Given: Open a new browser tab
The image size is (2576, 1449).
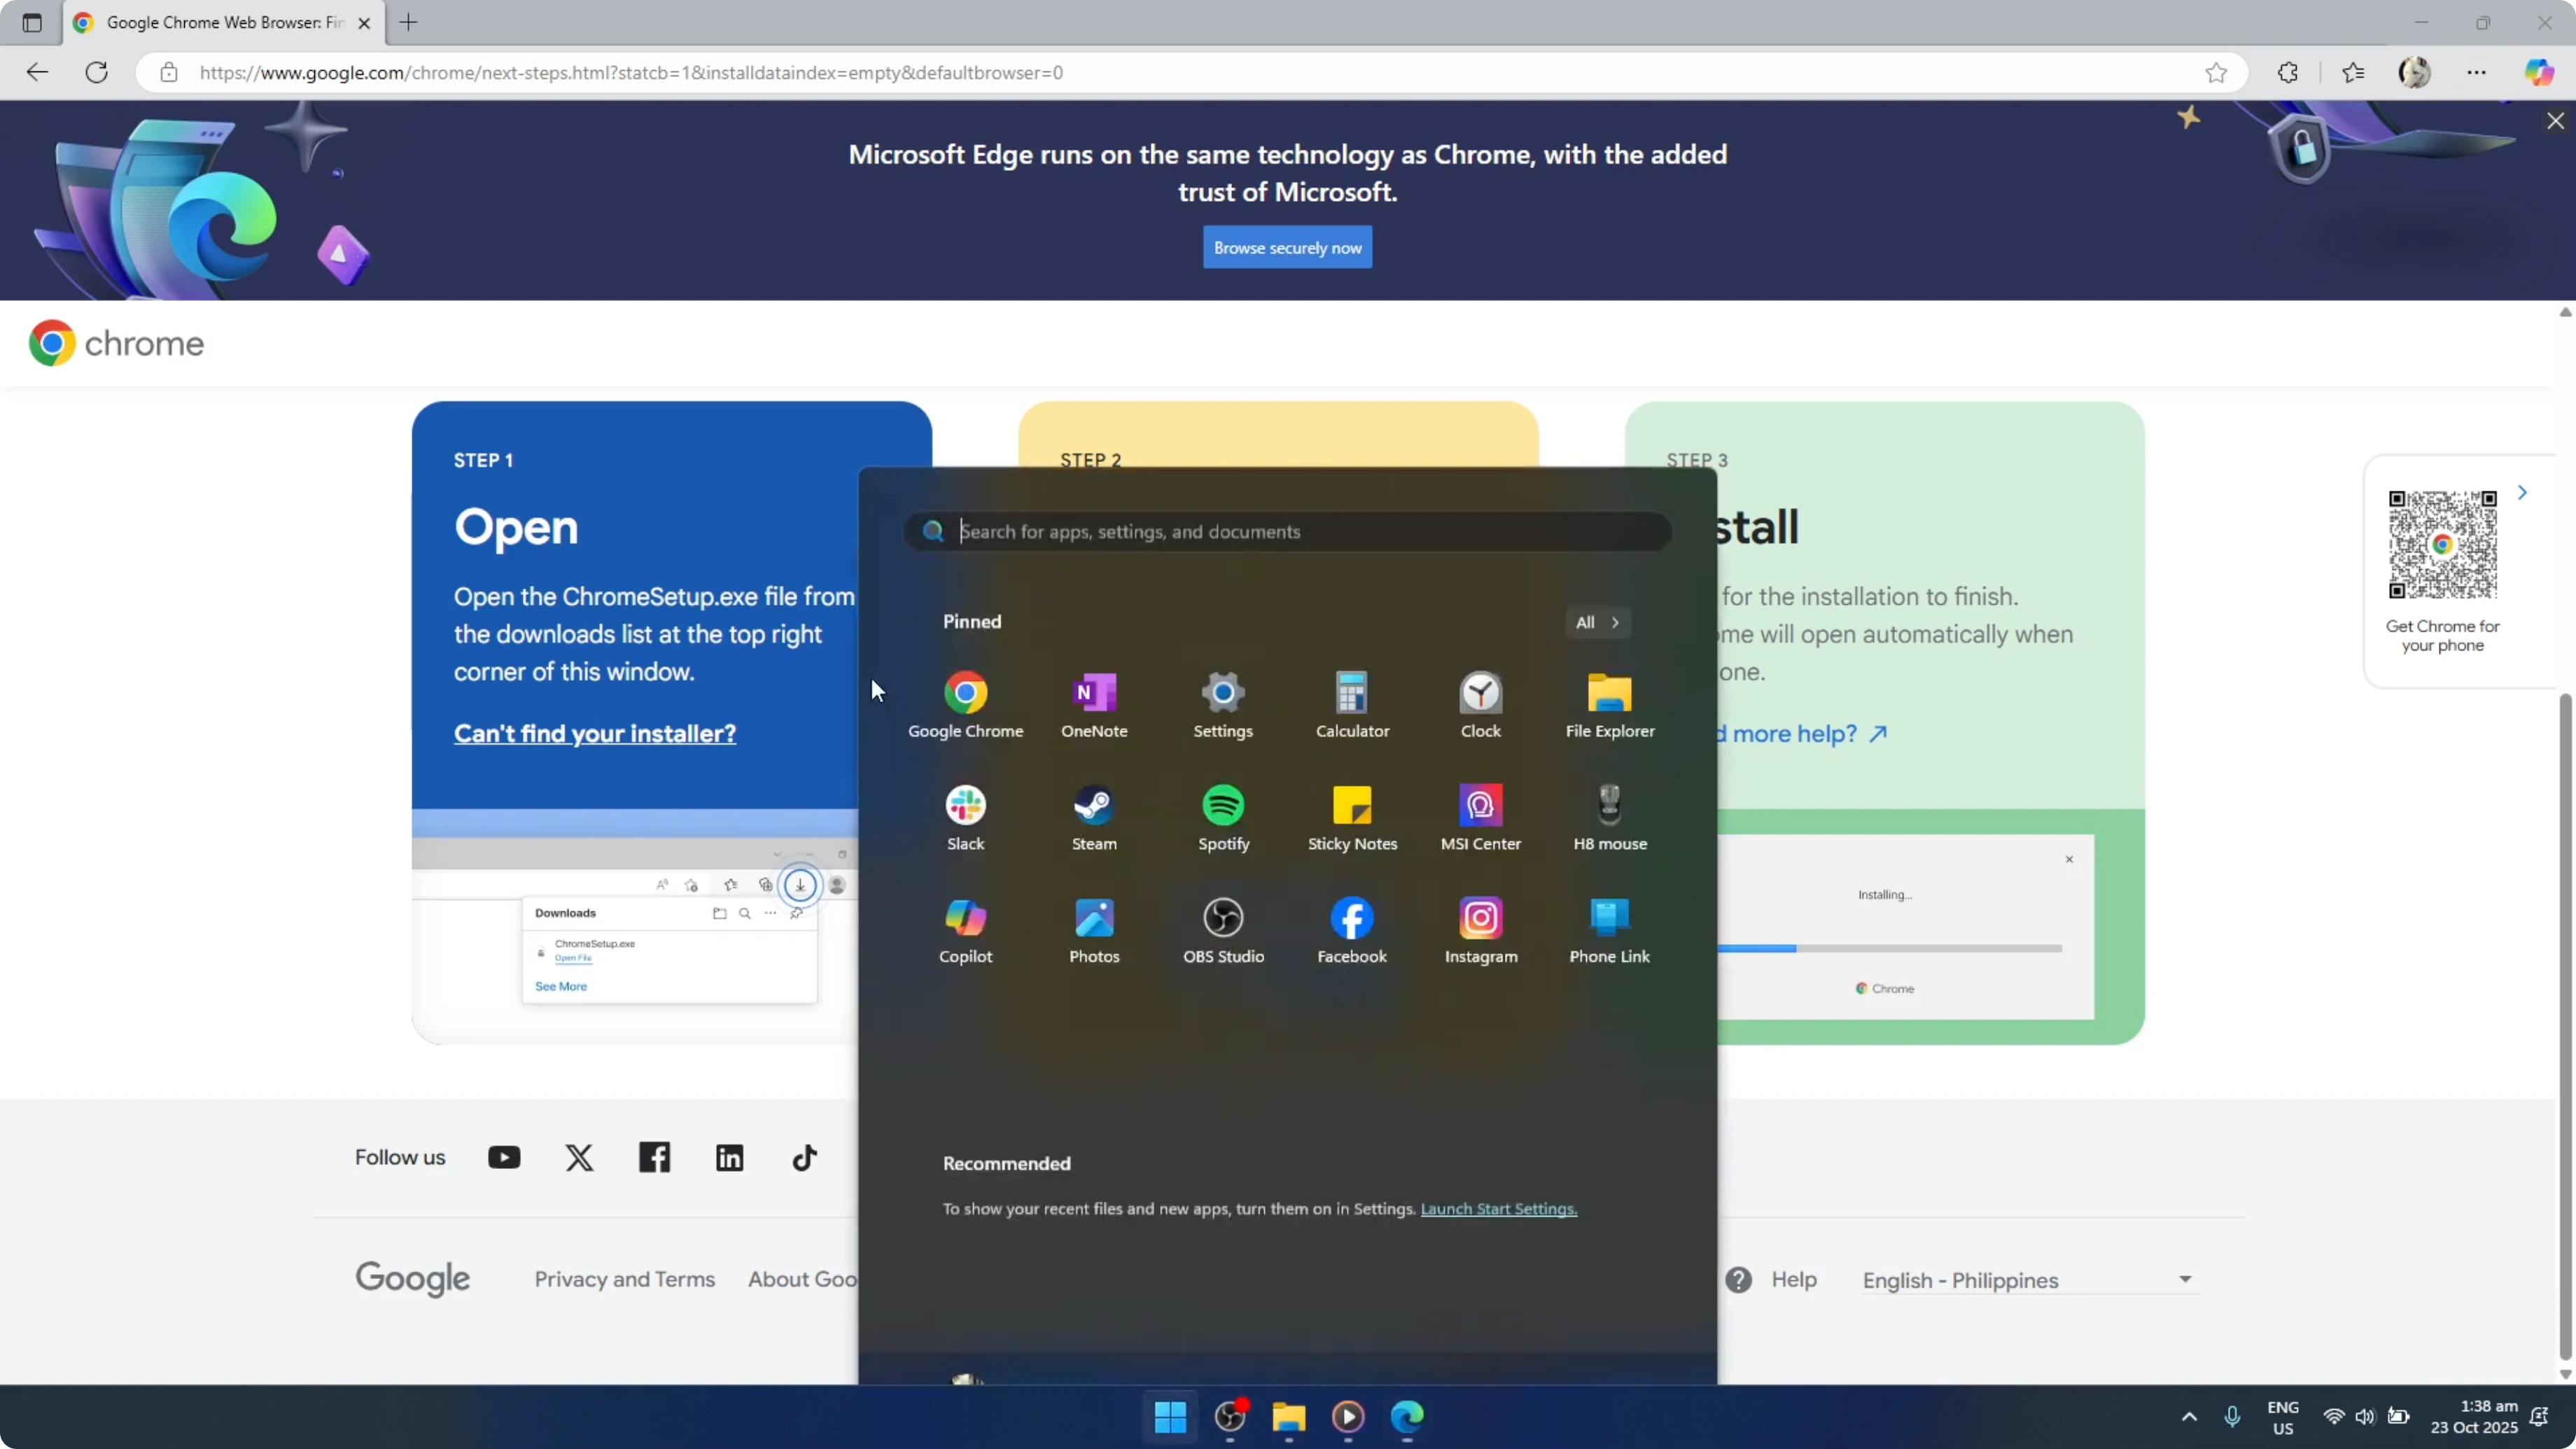Looking at the screenshot, I should point(408,22).
